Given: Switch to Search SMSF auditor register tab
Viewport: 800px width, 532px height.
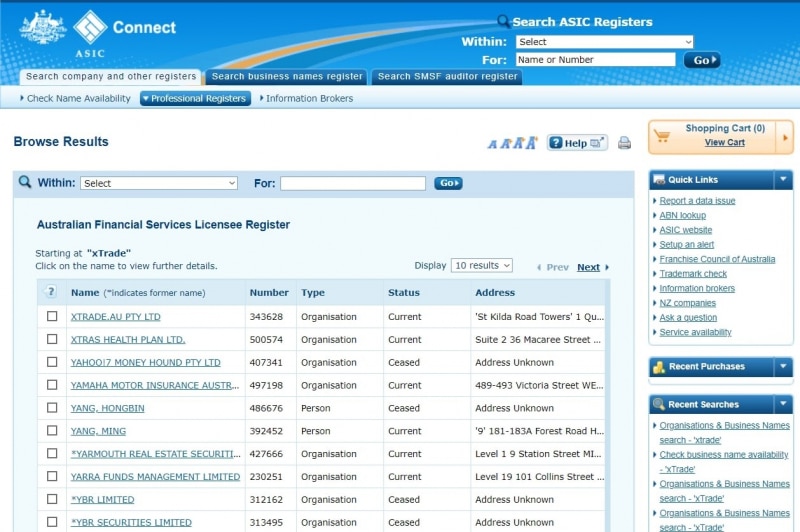Looking at the screenshot, I should pos(447,77).
